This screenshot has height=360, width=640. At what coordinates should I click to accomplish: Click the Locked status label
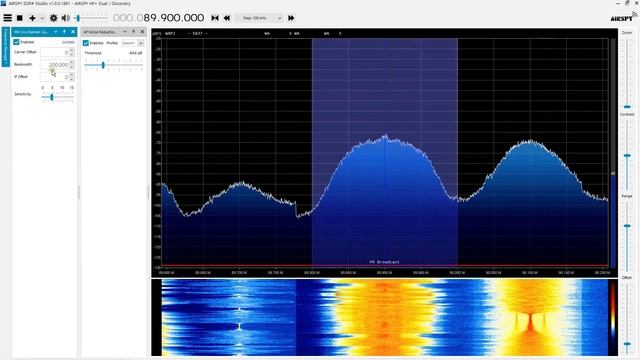coord(68,42)
